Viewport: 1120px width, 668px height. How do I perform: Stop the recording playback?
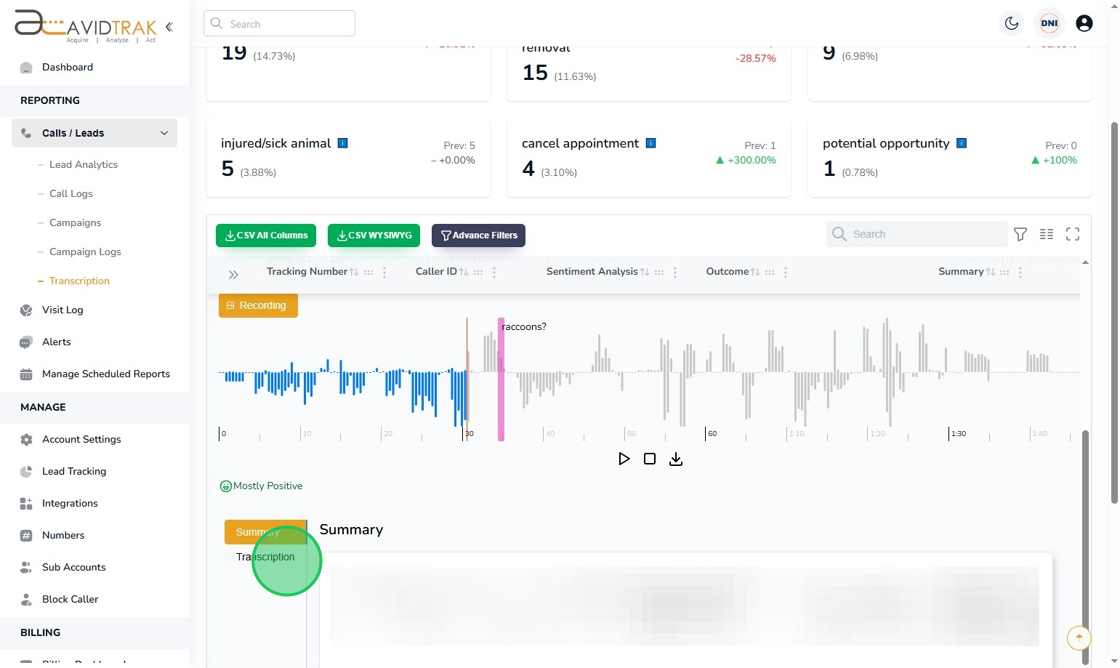pos(649,459)
